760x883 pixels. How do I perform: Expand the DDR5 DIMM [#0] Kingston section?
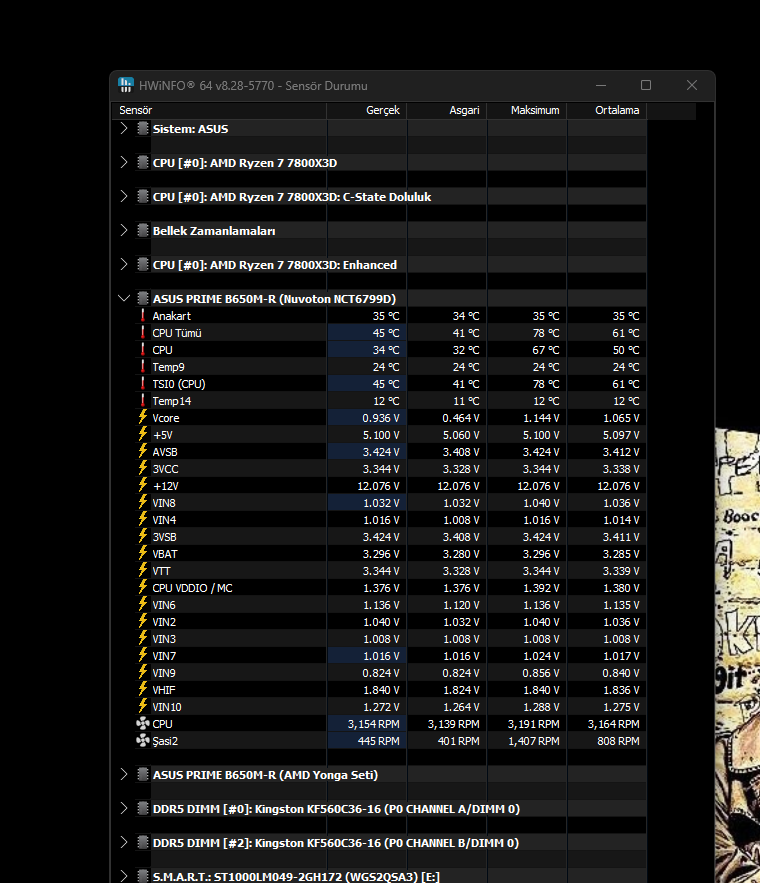(124, 808)
